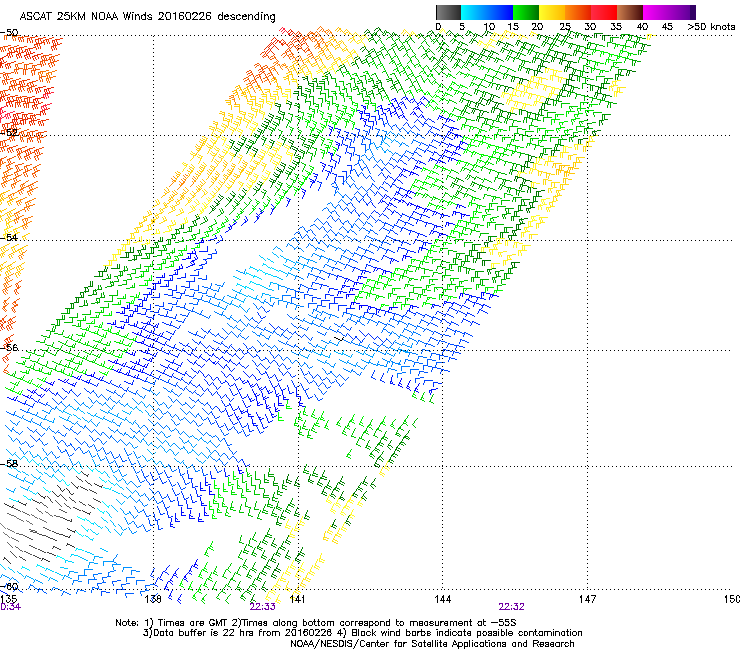The image size is (740, 650).
Task: Click the '138' longitude axis label
Action: (x=153, y=599)
